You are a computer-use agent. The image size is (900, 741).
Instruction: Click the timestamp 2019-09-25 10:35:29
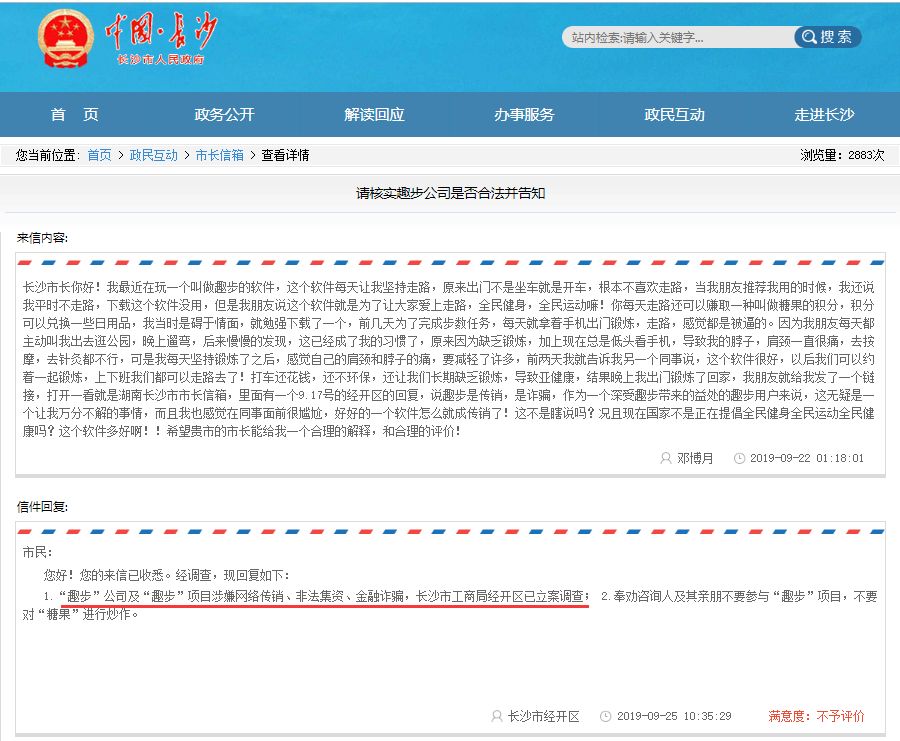674,716
